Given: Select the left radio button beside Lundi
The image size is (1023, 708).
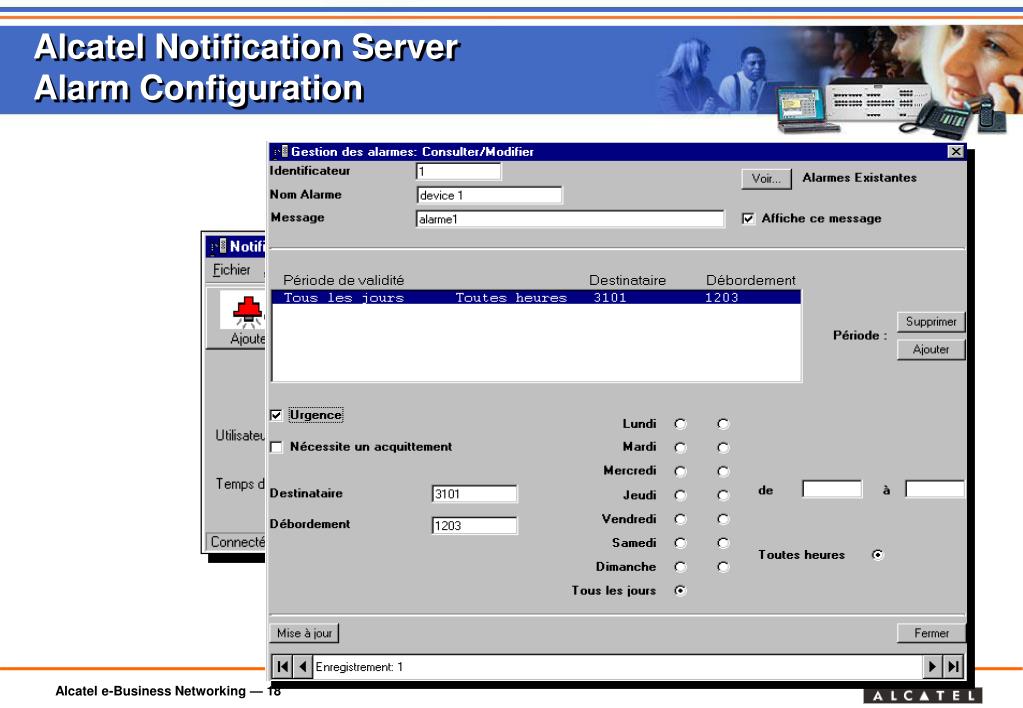Looking at the screenshot, I should (680, 424).
